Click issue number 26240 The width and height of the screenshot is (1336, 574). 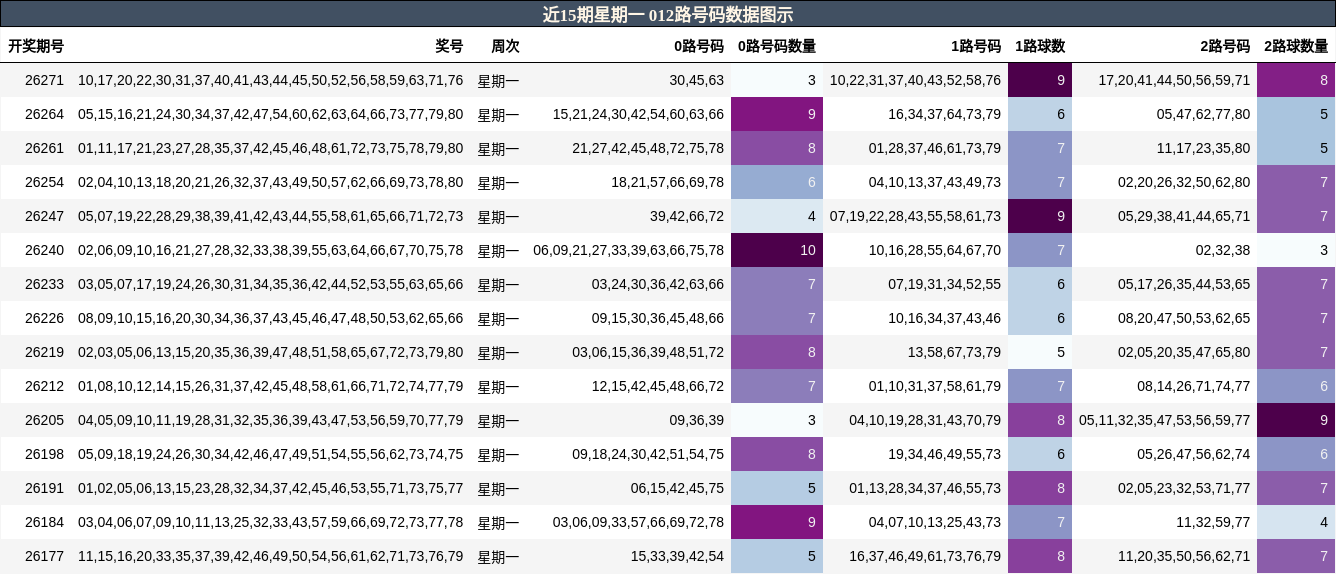tap(44, 250)
